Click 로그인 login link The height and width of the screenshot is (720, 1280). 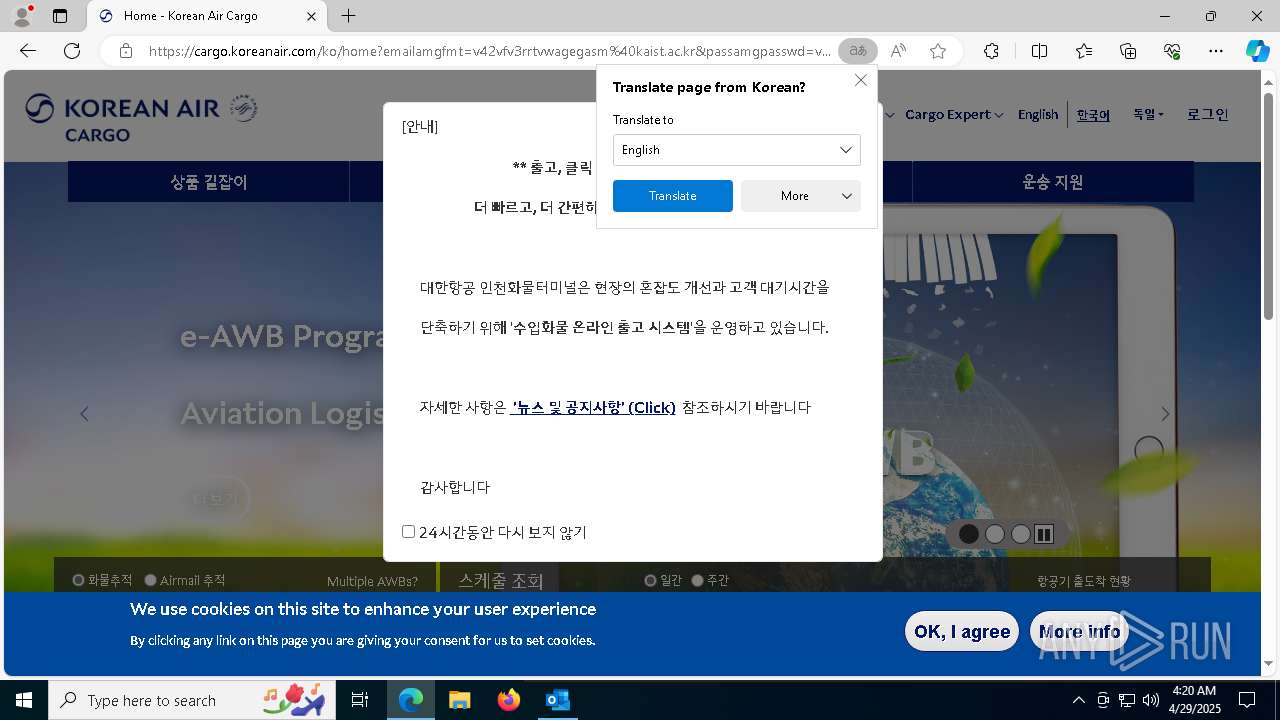[x=1208, y=115]
